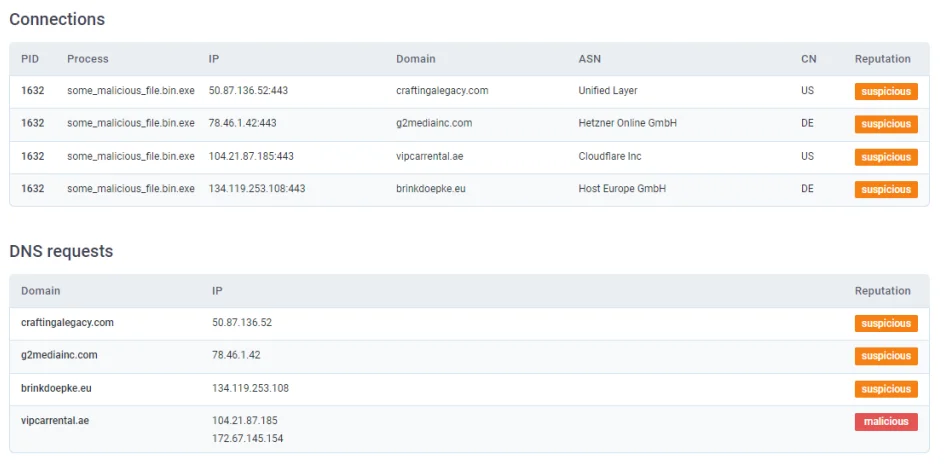Screen dimensions: 949x473
Task: Open craftingalegacy.com domain in Connections table
Action: pos(442,91)
